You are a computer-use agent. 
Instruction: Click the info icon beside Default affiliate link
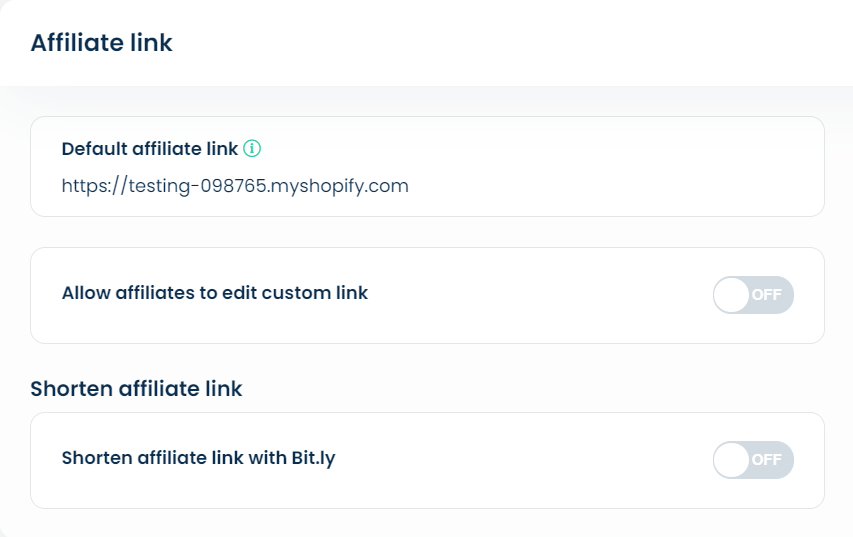(x=252, y=148)
